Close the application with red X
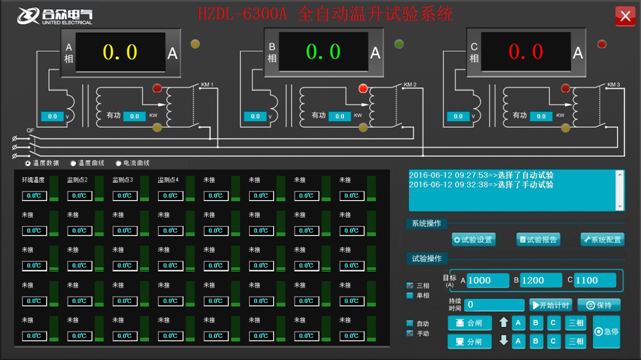The image size is (641, 360). (x=625, y=16)
